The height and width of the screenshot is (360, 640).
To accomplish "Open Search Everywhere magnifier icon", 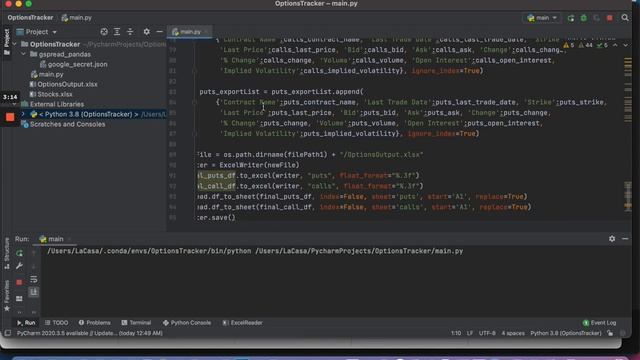I will pos(625,18).
